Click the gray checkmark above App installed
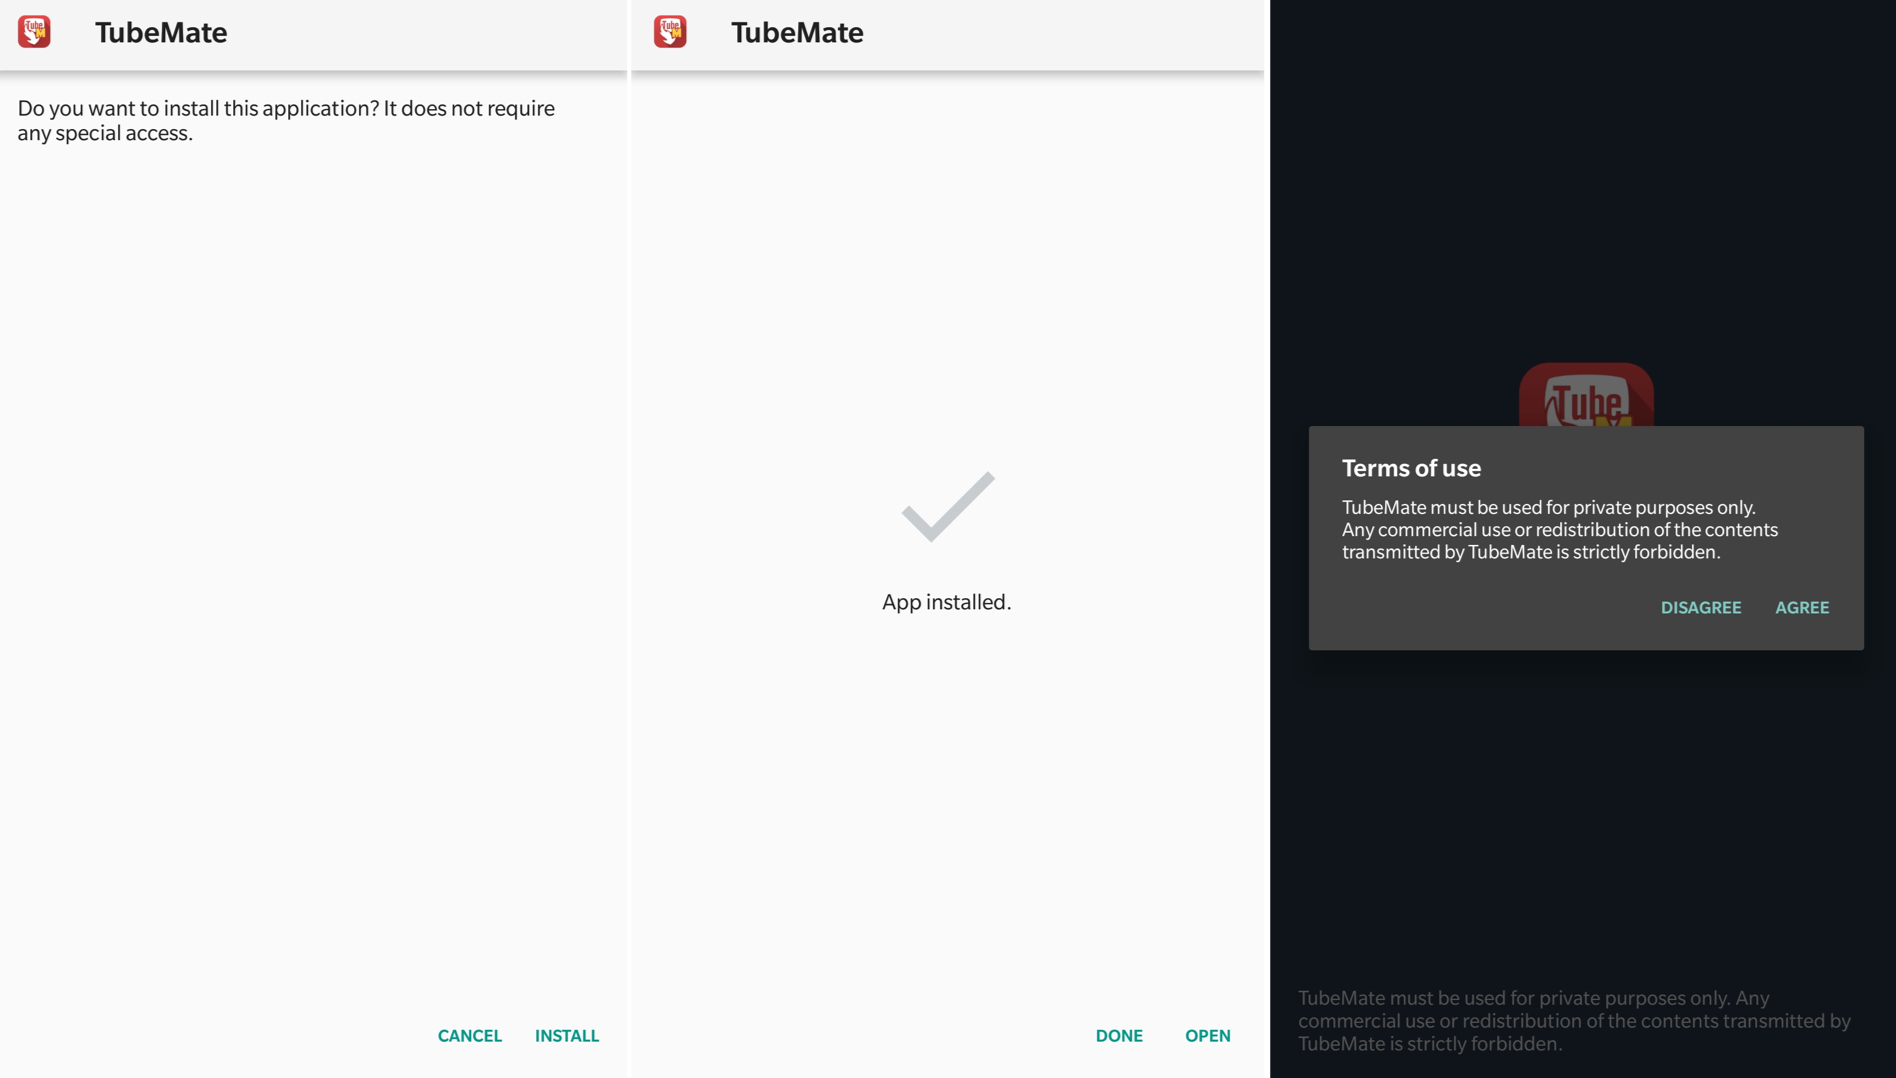This screenshot has height=1078, width=1896. [x=947, y=506]
